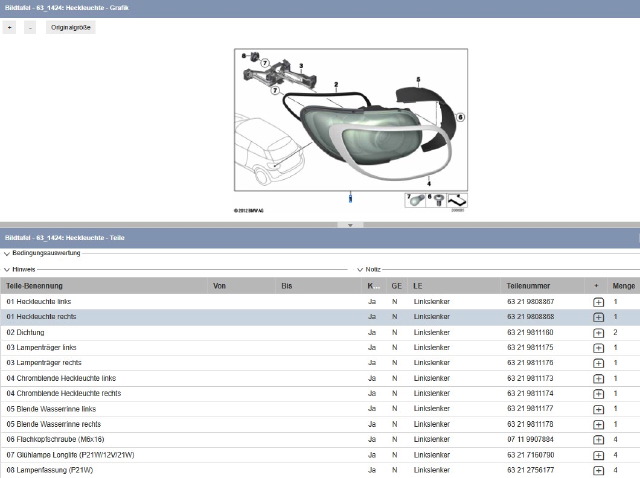The width and height of the screenshot is (640, 478).
Task: Select row 06 Flachkopfschraube (M6x16)
Action: 320,440
